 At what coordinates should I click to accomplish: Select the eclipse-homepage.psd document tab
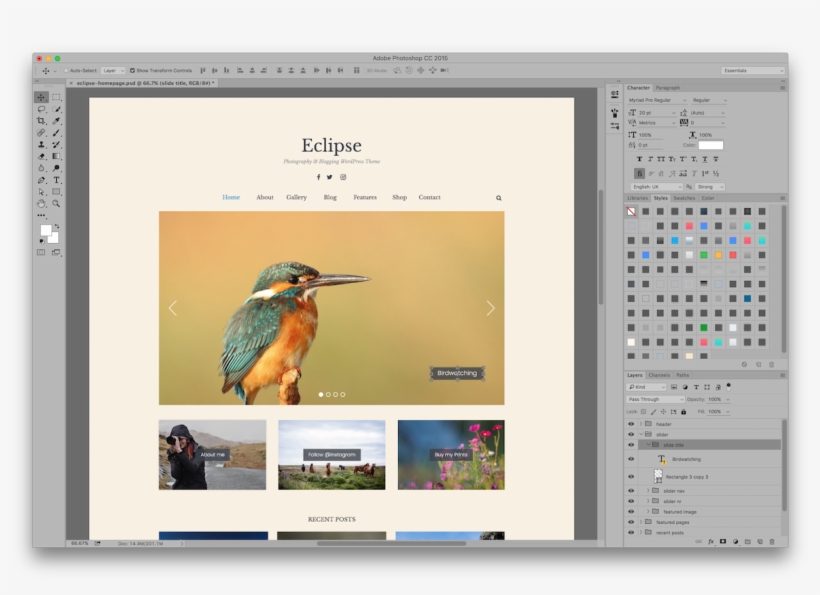[x=145, y=83]
